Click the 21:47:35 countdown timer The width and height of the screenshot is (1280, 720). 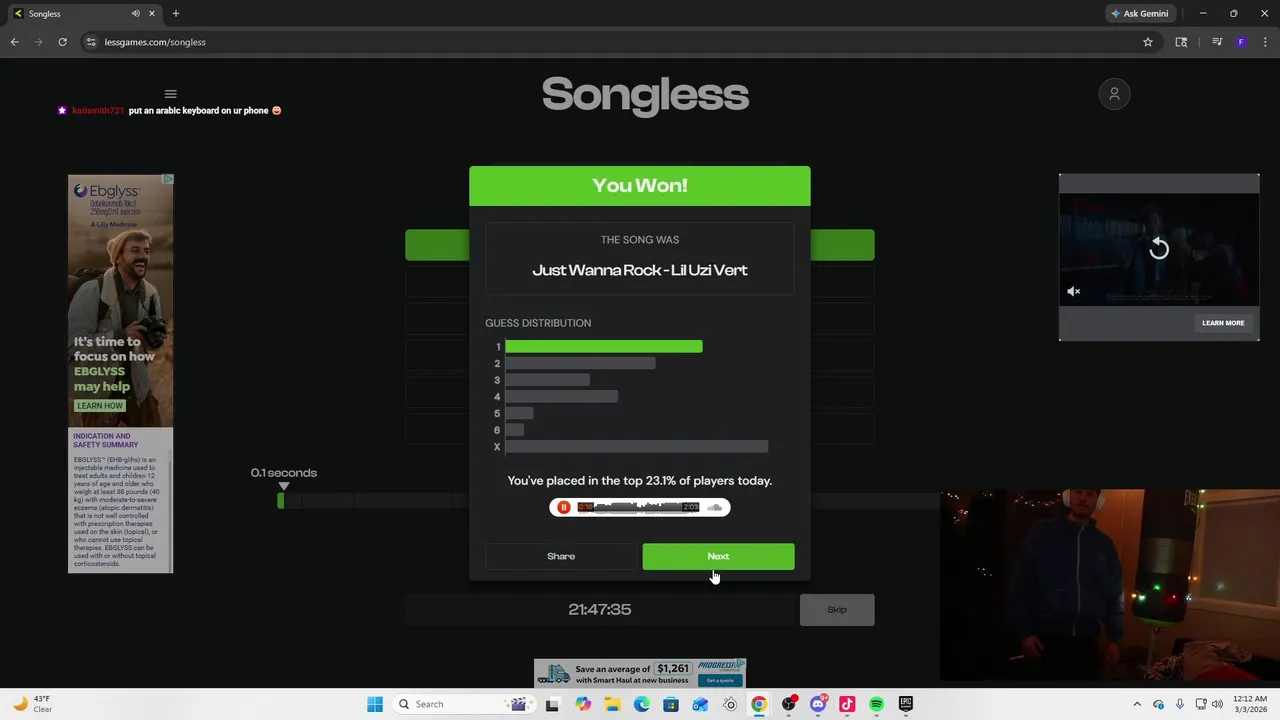click(600, 609)
